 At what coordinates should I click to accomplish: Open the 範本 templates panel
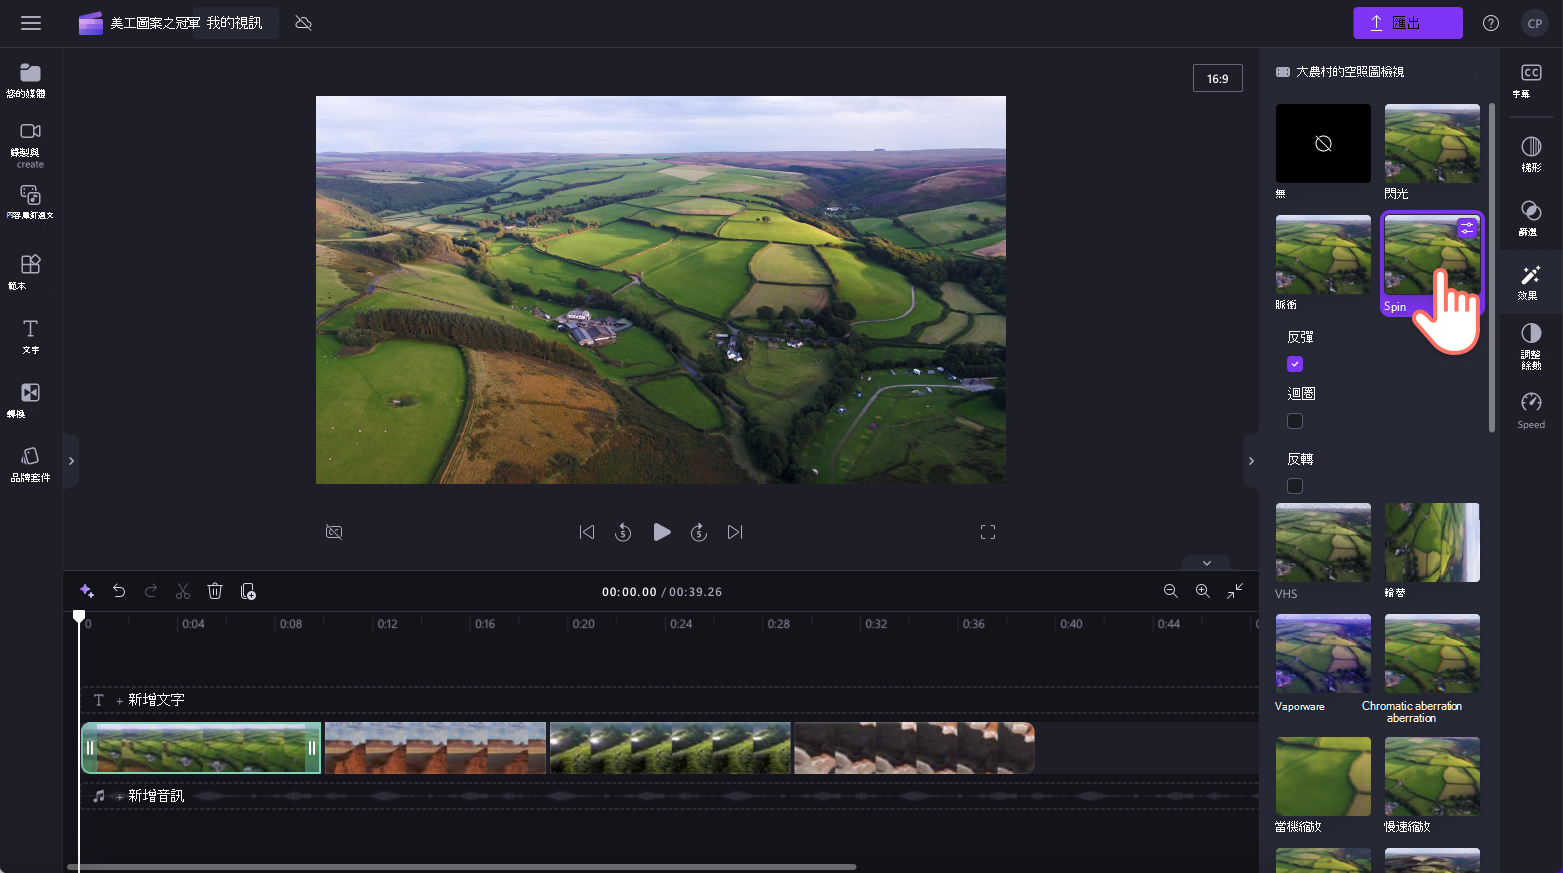[x=30, y=271]
